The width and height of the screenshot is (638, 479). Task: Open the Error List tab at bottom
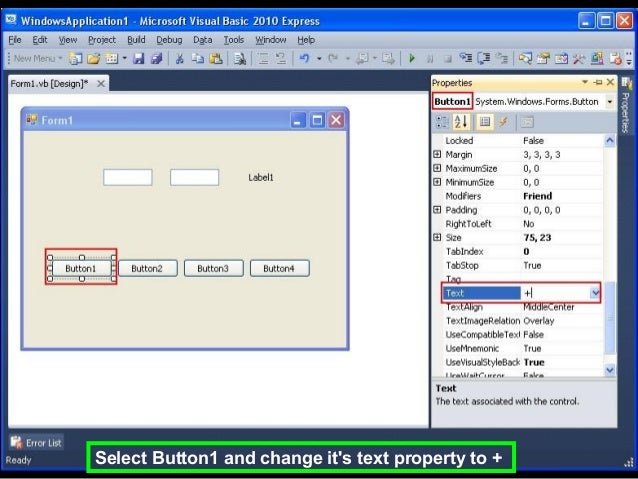point(36,443)
